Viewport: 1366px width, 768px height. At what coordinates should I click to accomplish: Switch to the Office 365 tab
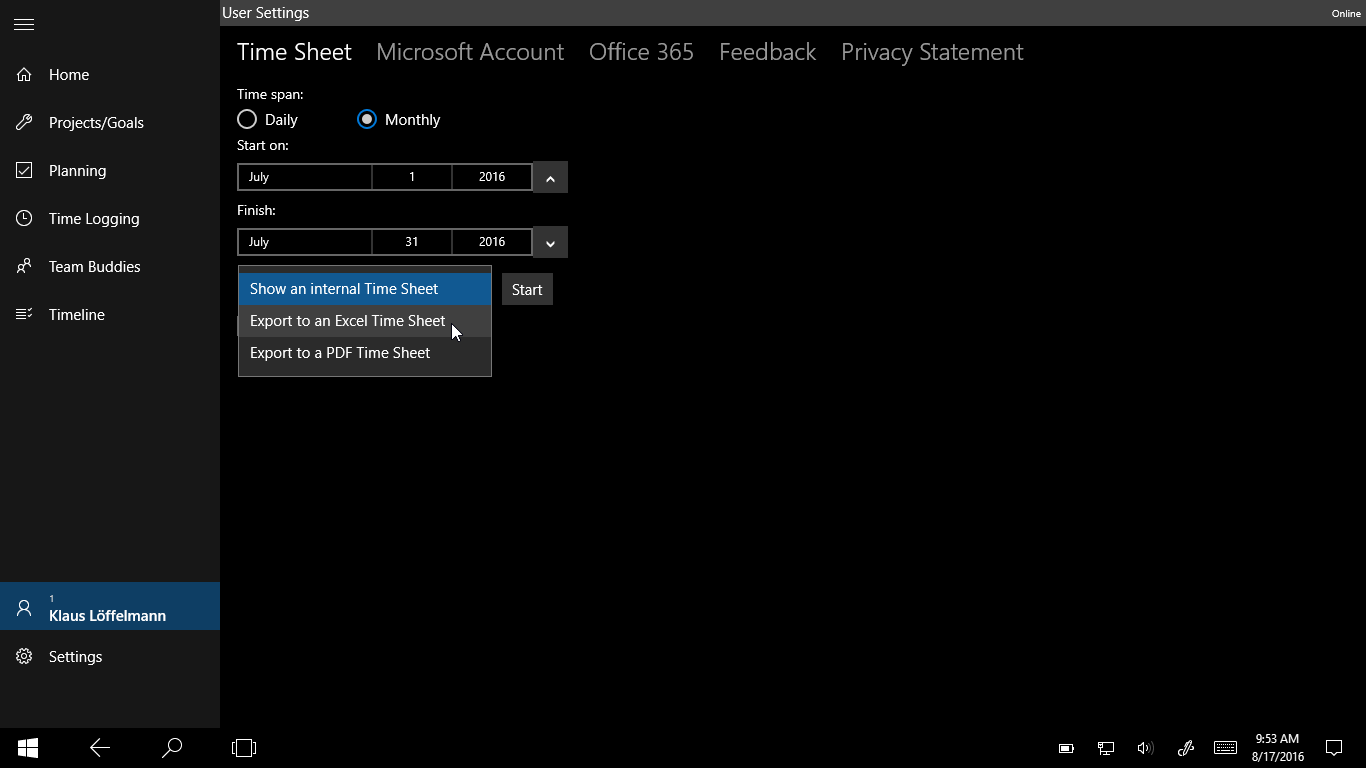click(641, 52)
